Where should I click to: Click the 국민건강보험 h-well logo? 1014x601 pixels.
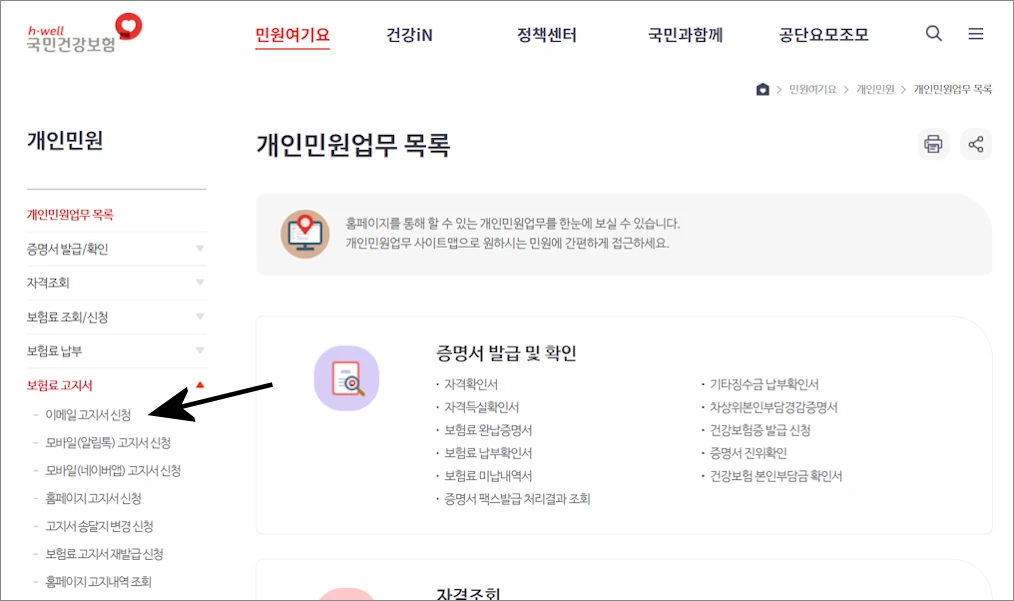[84, 32]
